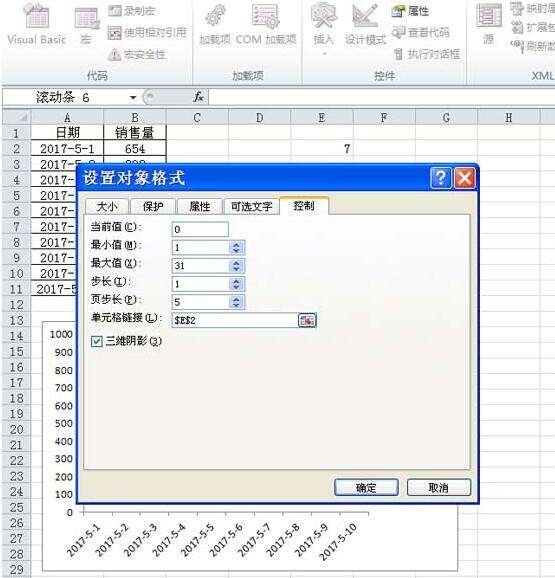Viewport: 555px width, 578px height.
Task: Click cell E2 with value 7
Action: 322,149
